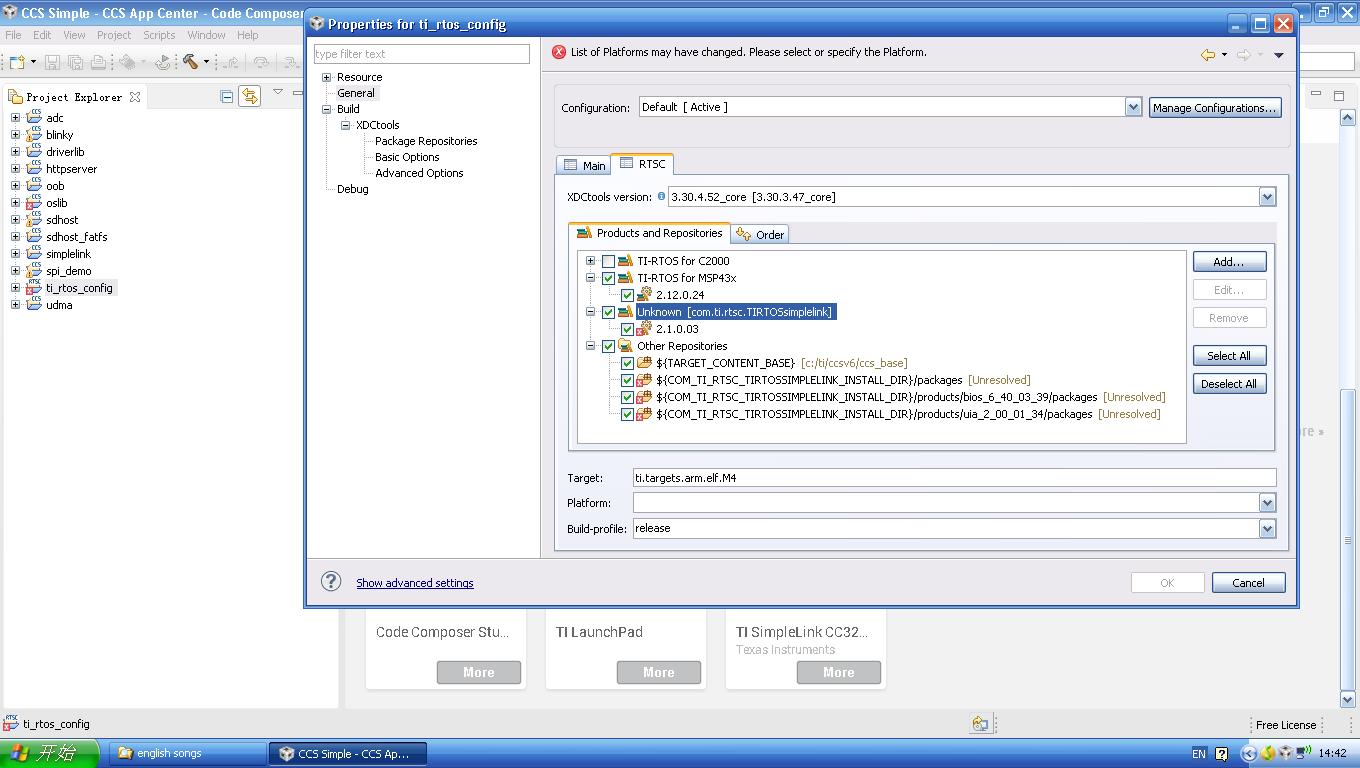1360x768 pixels.
Task: Uncheck the bios_6_40_03_39 packages checkbox
Action: point(627,397)
